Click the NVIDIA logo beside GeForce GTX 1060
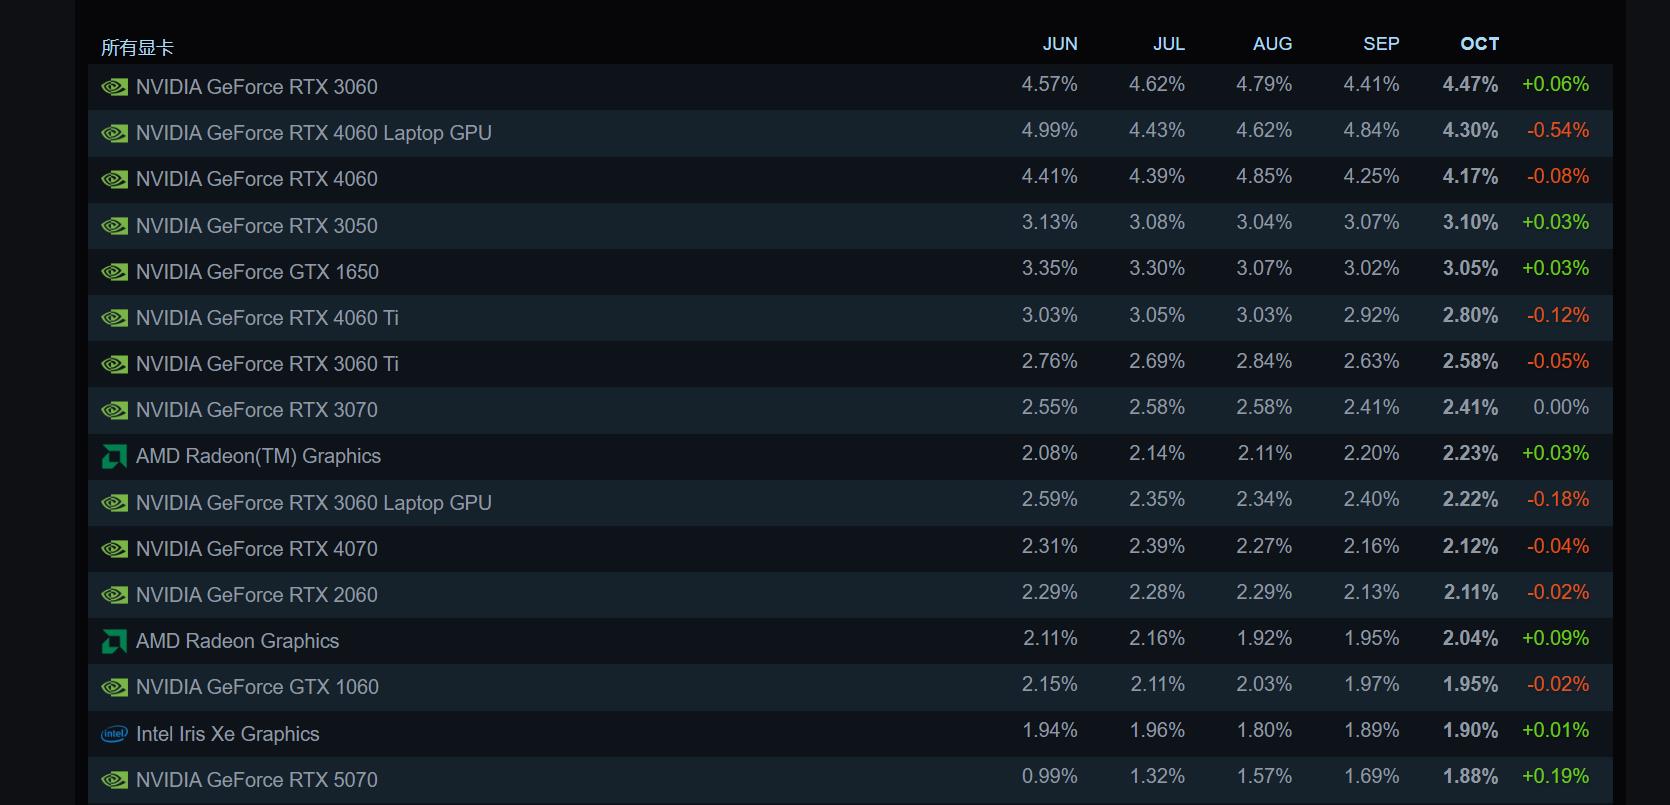This screenshot has width=1670, height=805. pyautogui.click(x=114, y=688)
